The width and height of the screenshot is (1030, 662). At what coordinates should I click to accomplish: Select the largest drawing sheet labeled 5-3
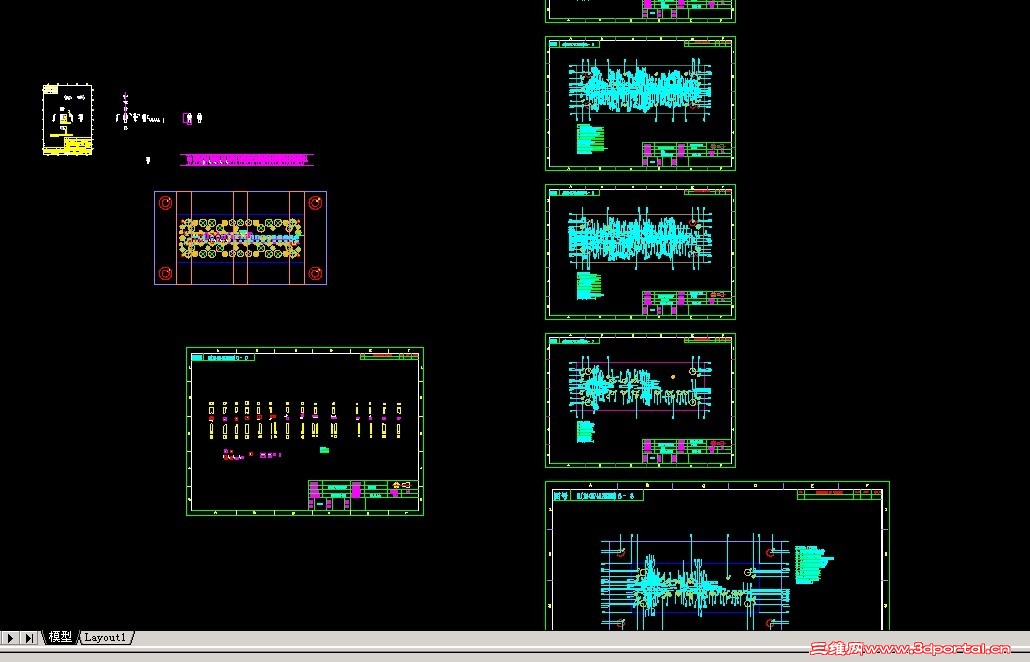[717, 556]
